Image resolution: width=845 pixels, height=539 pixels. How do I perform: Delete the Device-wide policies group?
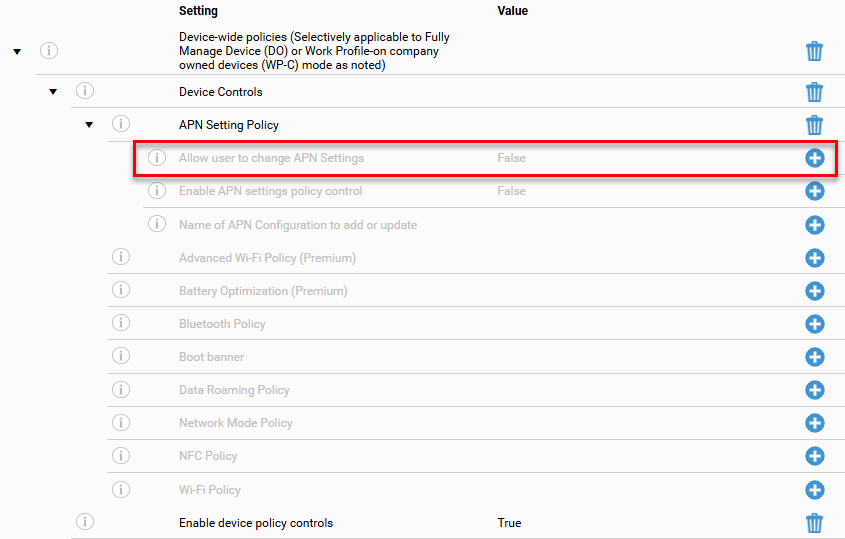click(x=814, y=51)
